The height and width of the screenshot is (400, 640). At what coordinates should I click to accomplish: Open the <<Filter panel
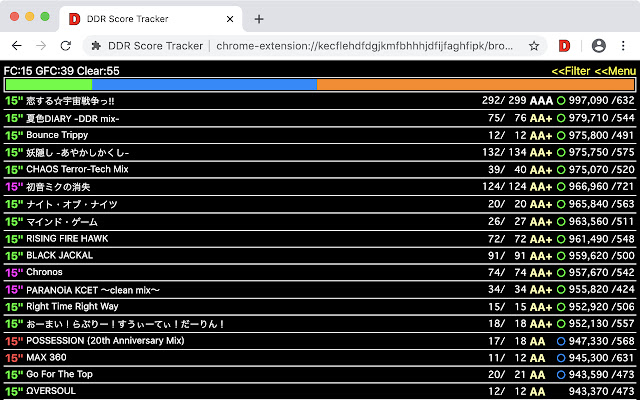(x=571, y=71)
